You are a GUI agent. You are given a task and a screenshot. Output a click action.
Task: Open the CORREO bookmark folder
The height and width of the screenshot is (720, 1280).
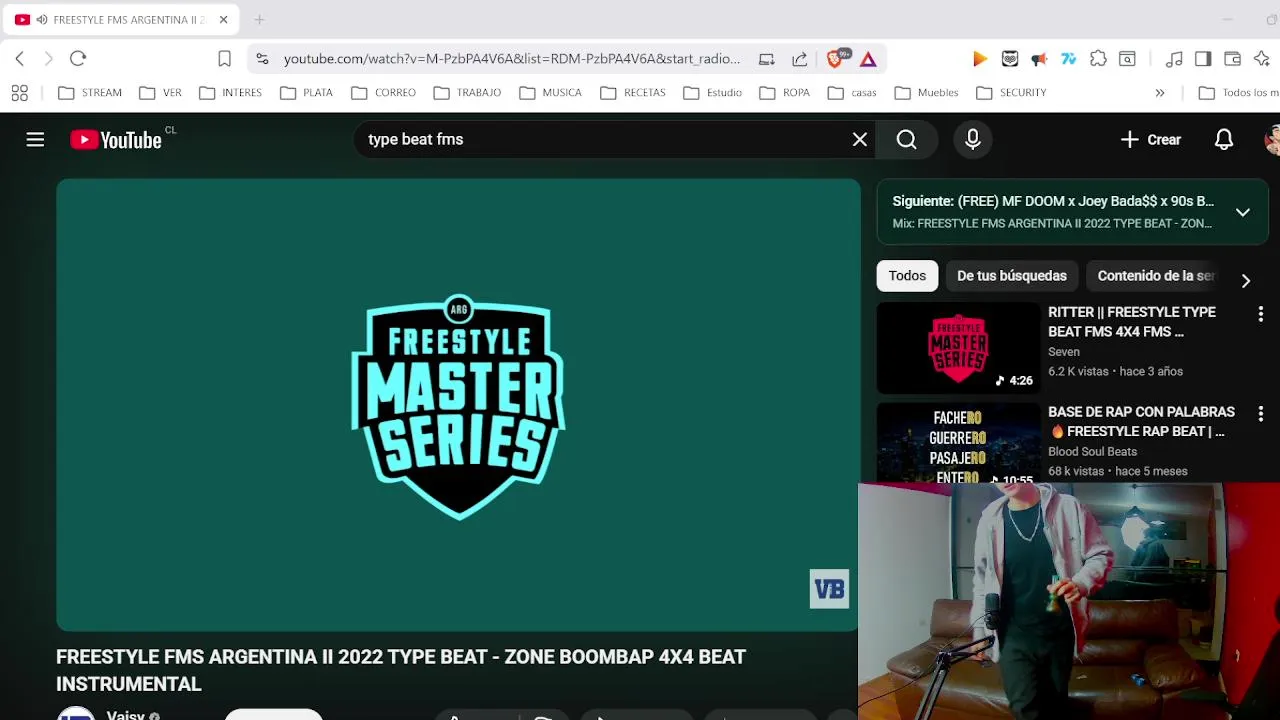pos(383,93)
